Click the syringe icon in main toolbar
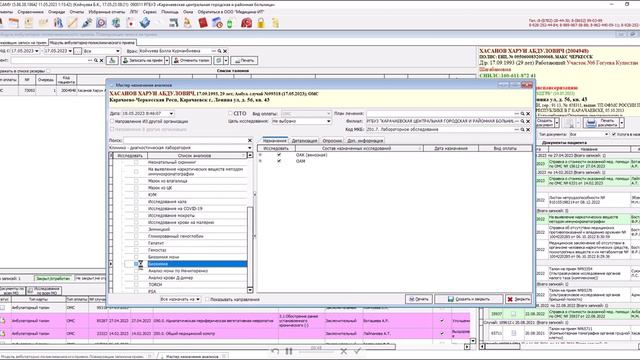This screenshot has height=360, width=640. [87, 23]
